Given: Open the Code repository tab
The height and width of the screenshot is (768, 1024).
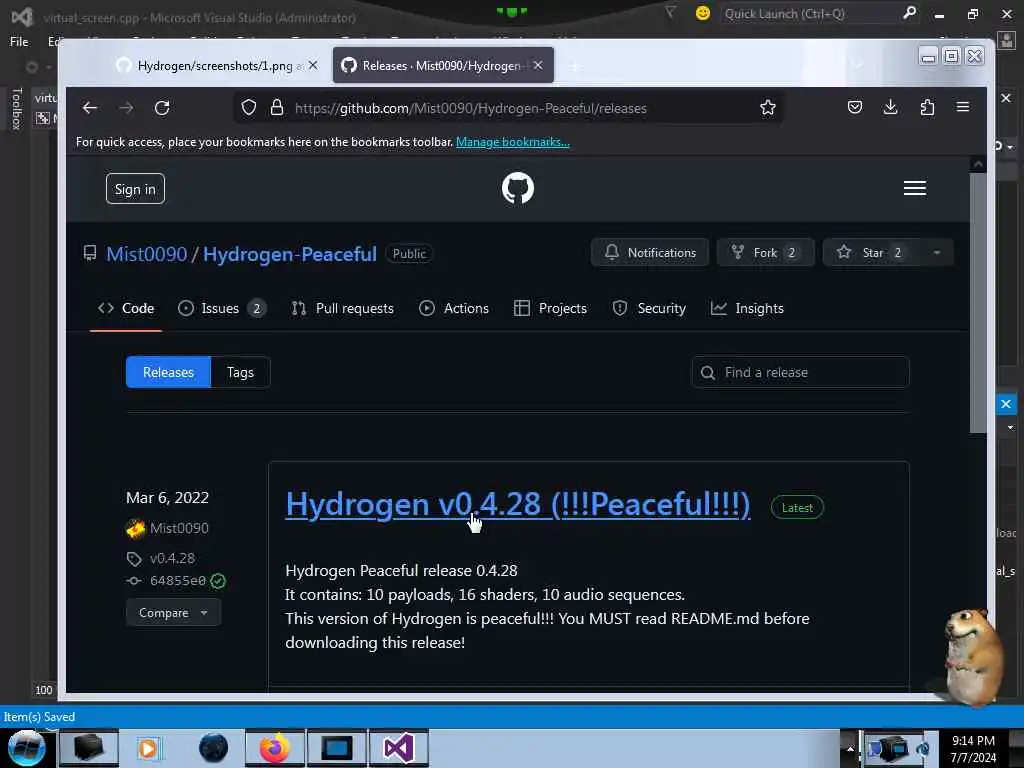Looking at the screenshot, I should (126, 308).
